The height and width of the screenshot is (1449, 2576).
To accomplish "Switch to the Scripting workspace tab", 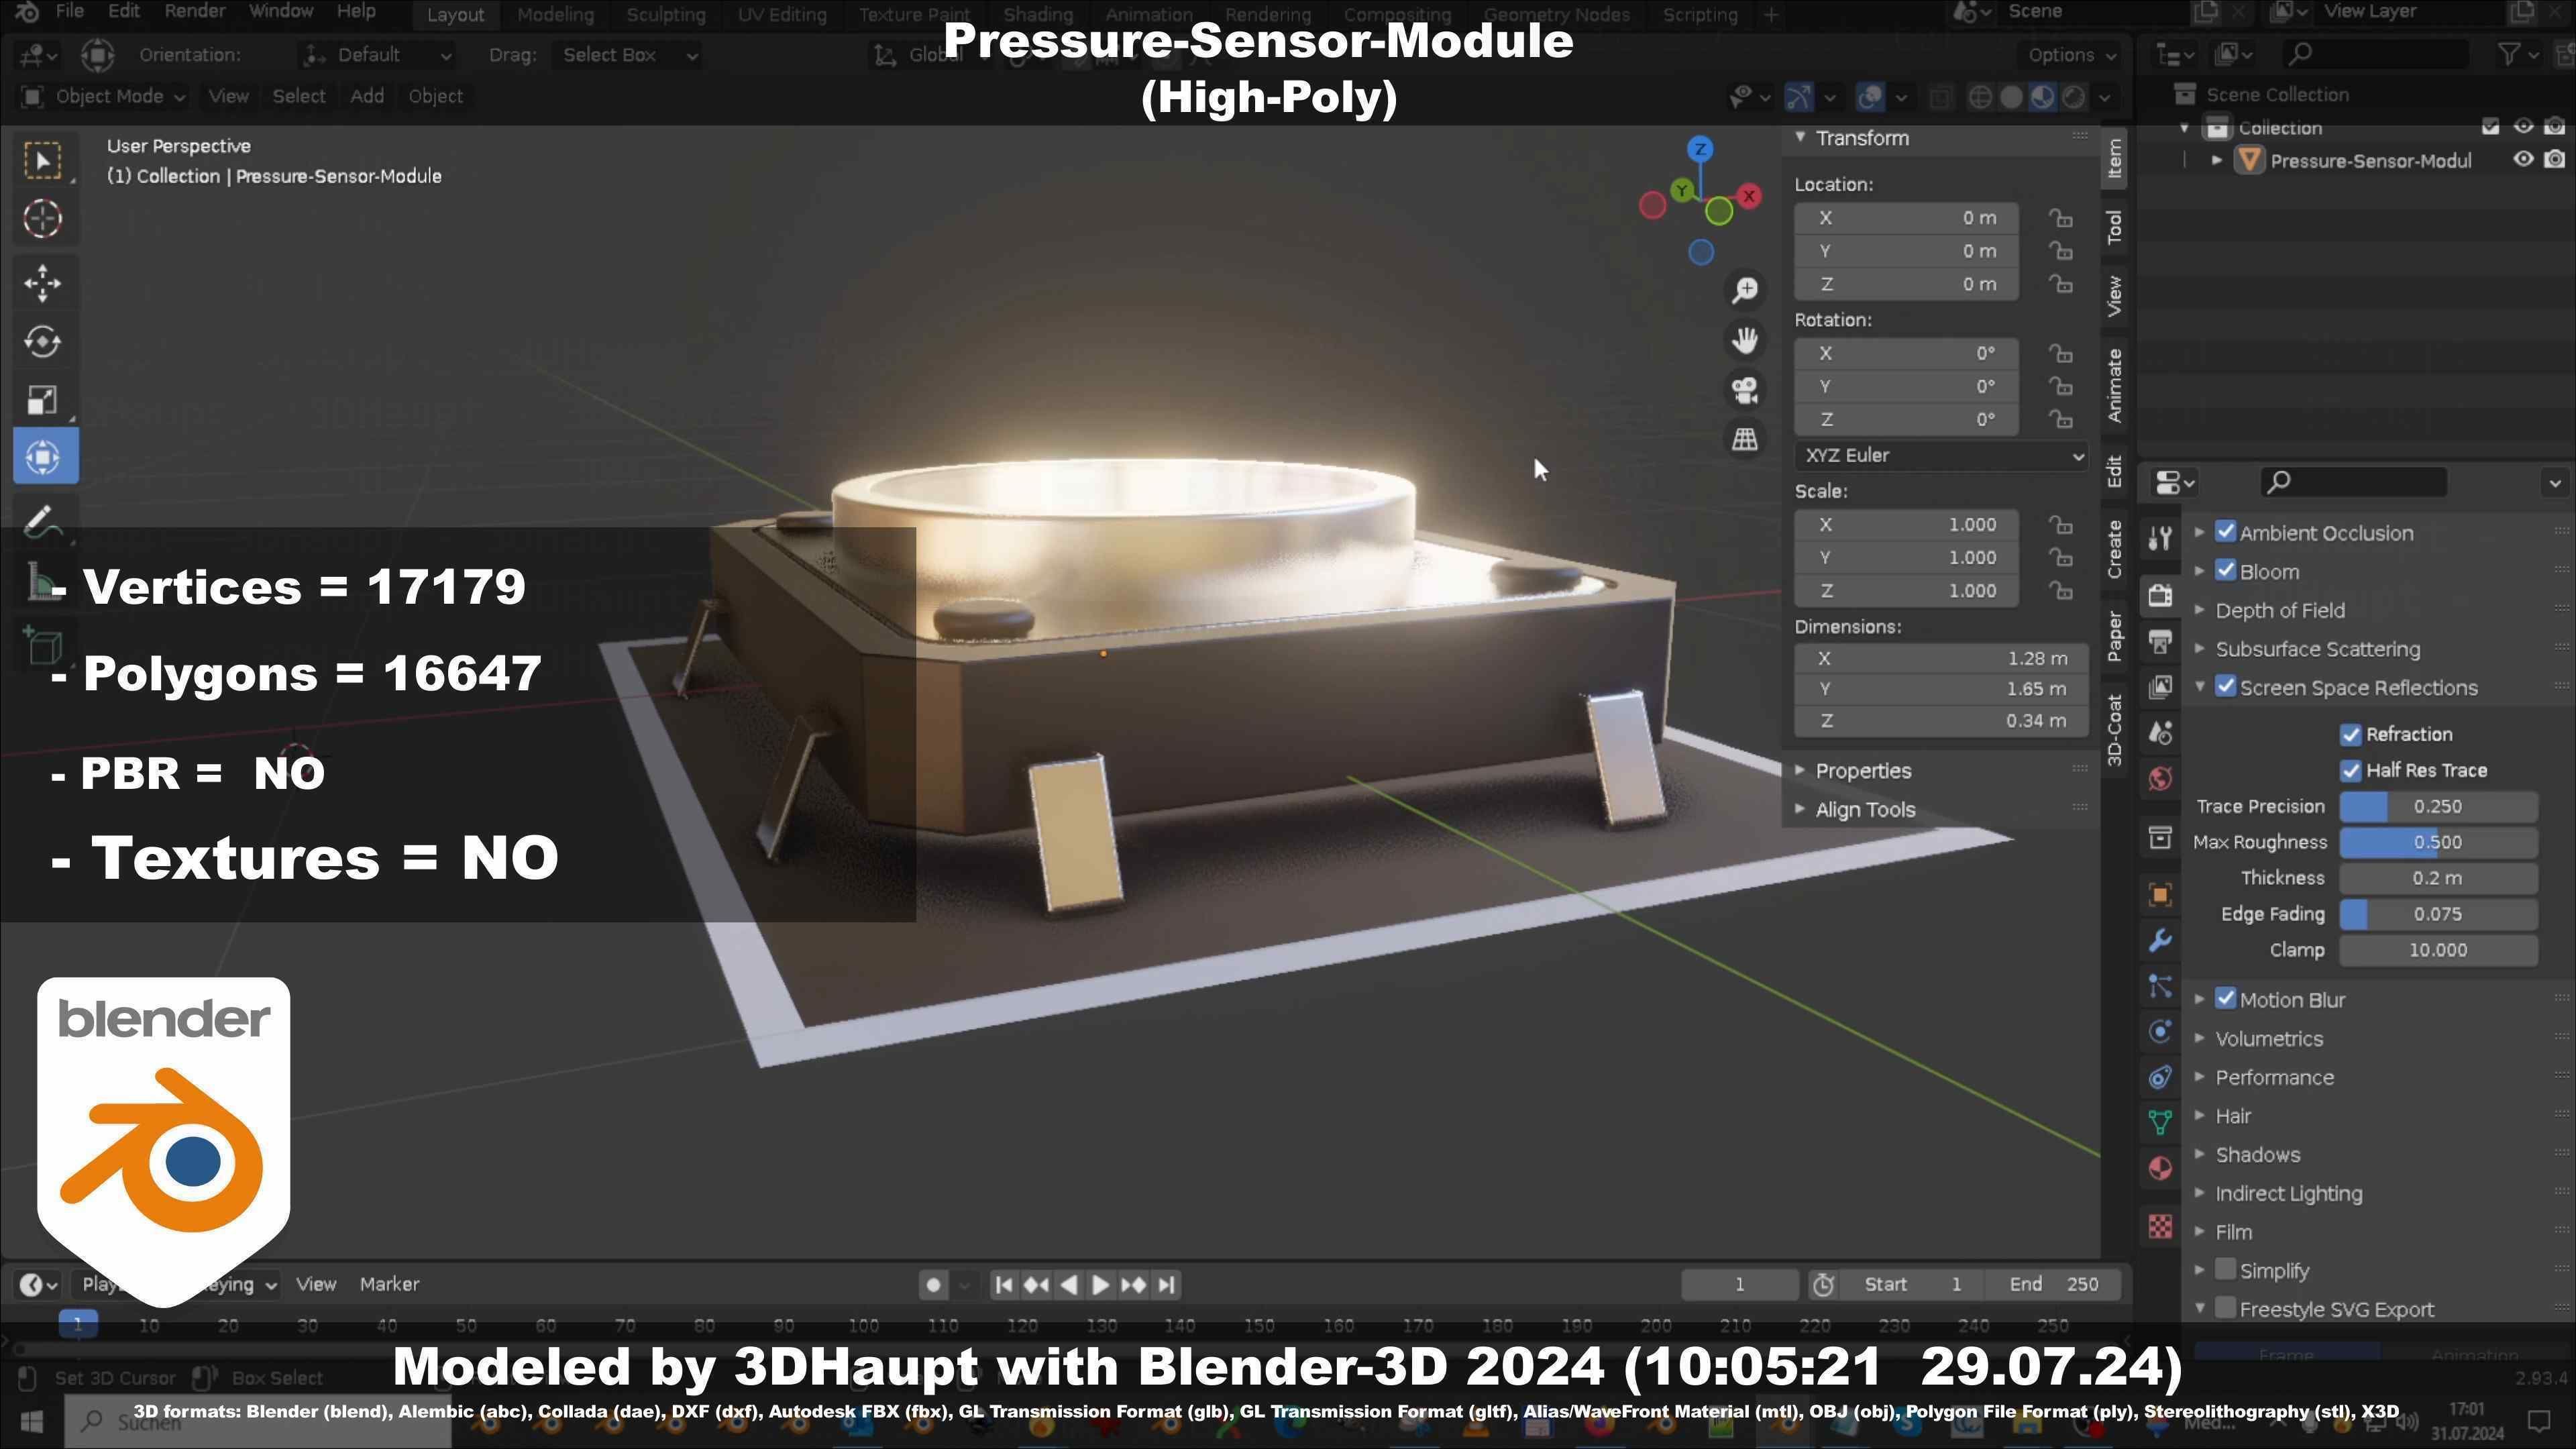I will click(x=1700, y=14).
